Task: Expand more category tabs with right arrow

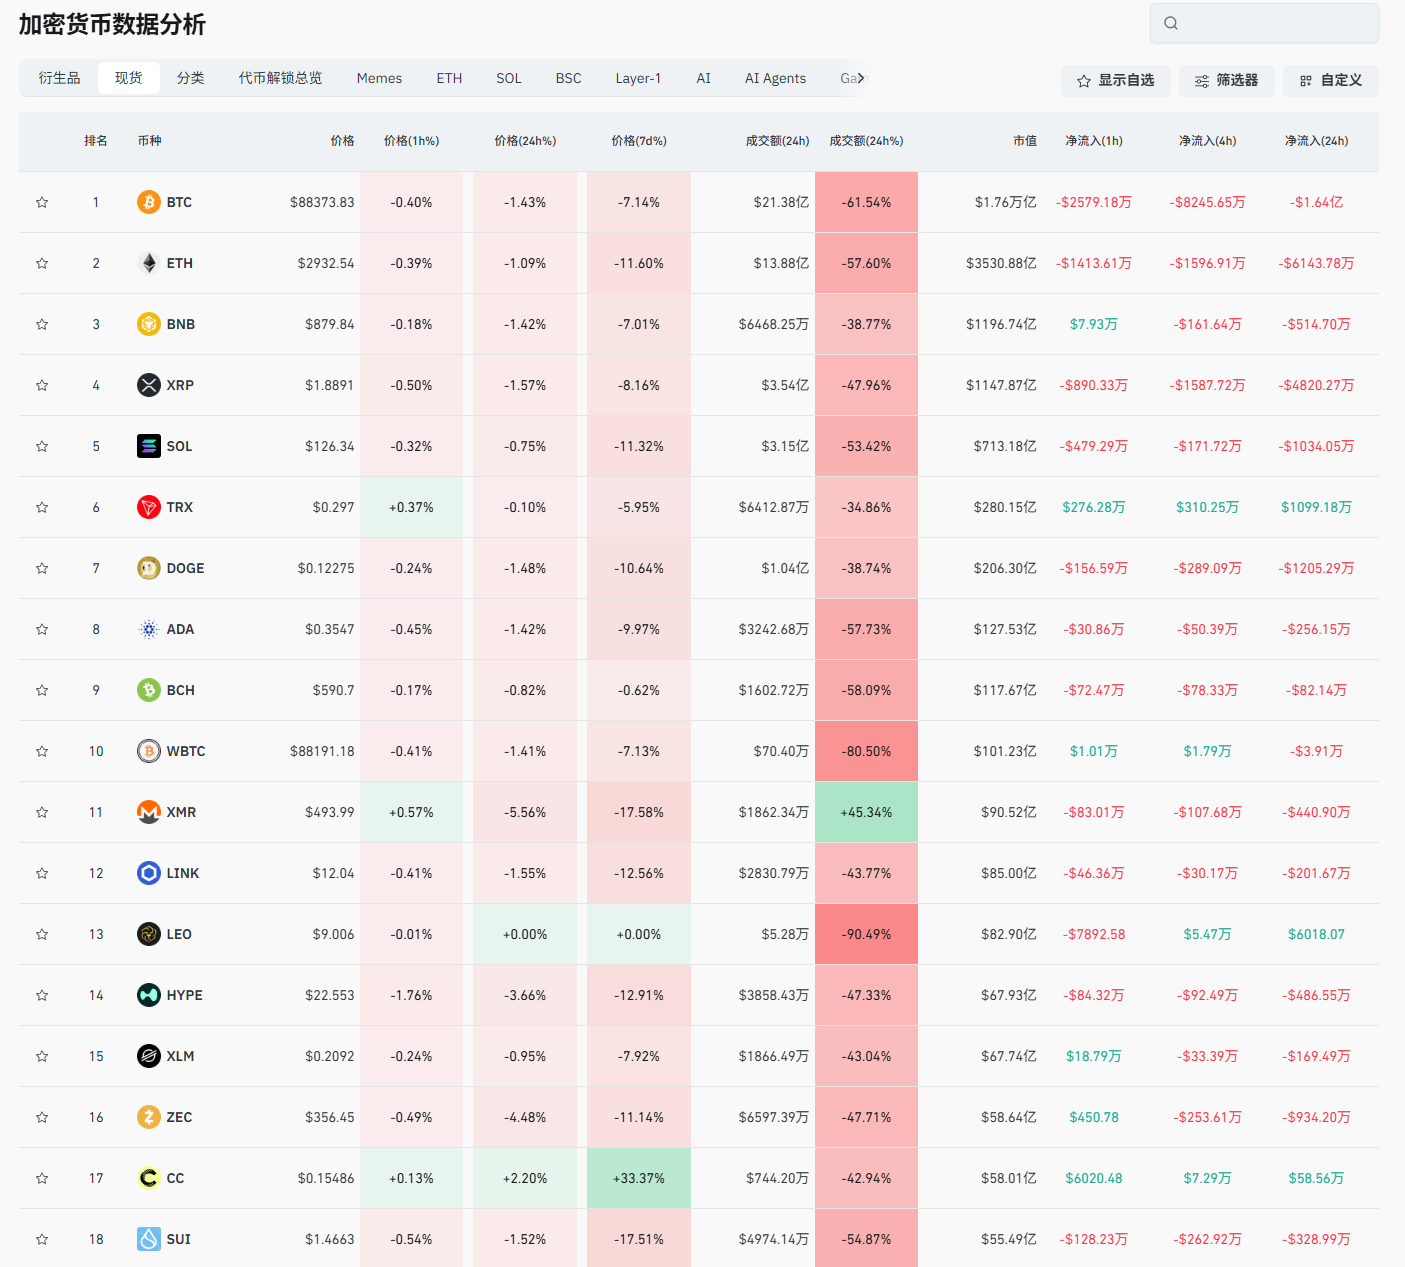Action: (x=860, y=78)
